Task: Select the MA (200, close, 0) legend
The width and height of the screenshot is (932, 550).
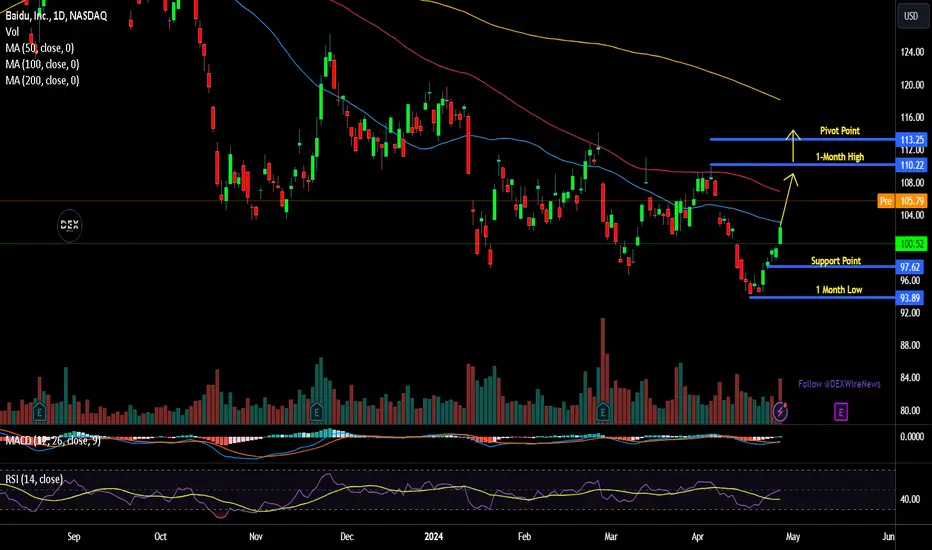Action: coord(42,80)
